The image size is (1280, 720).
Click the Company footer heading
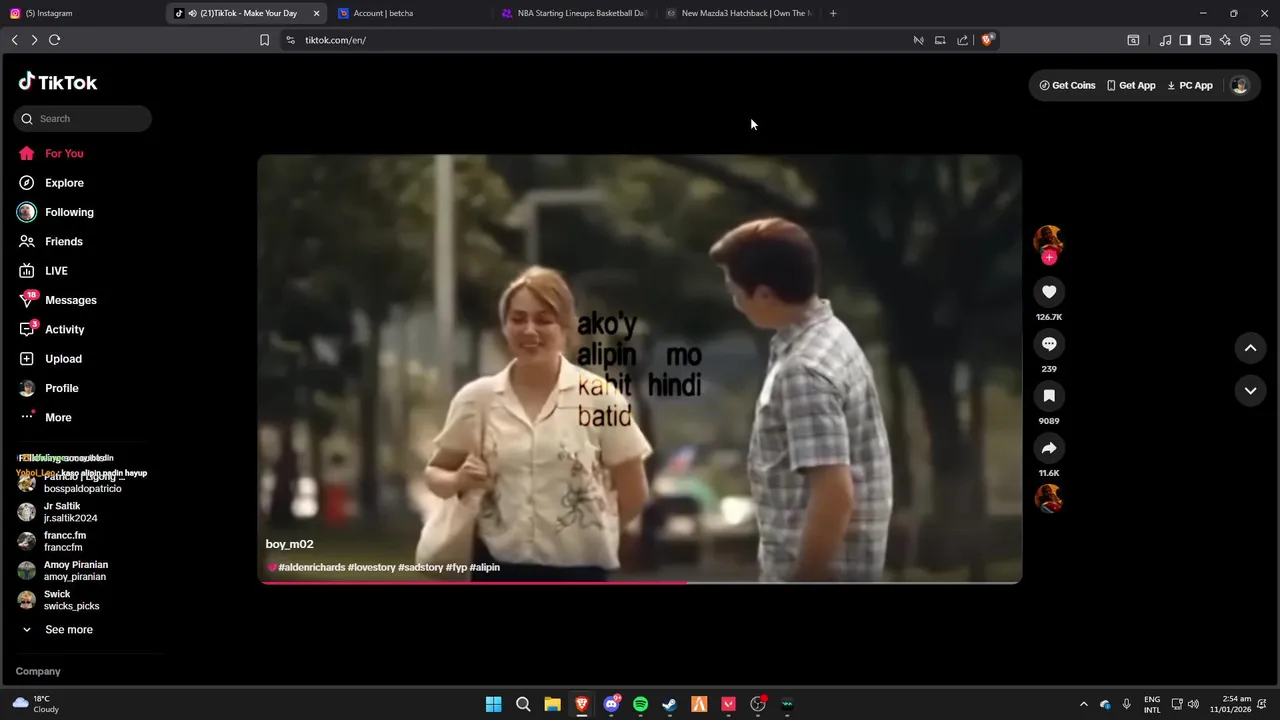(38, 672)
